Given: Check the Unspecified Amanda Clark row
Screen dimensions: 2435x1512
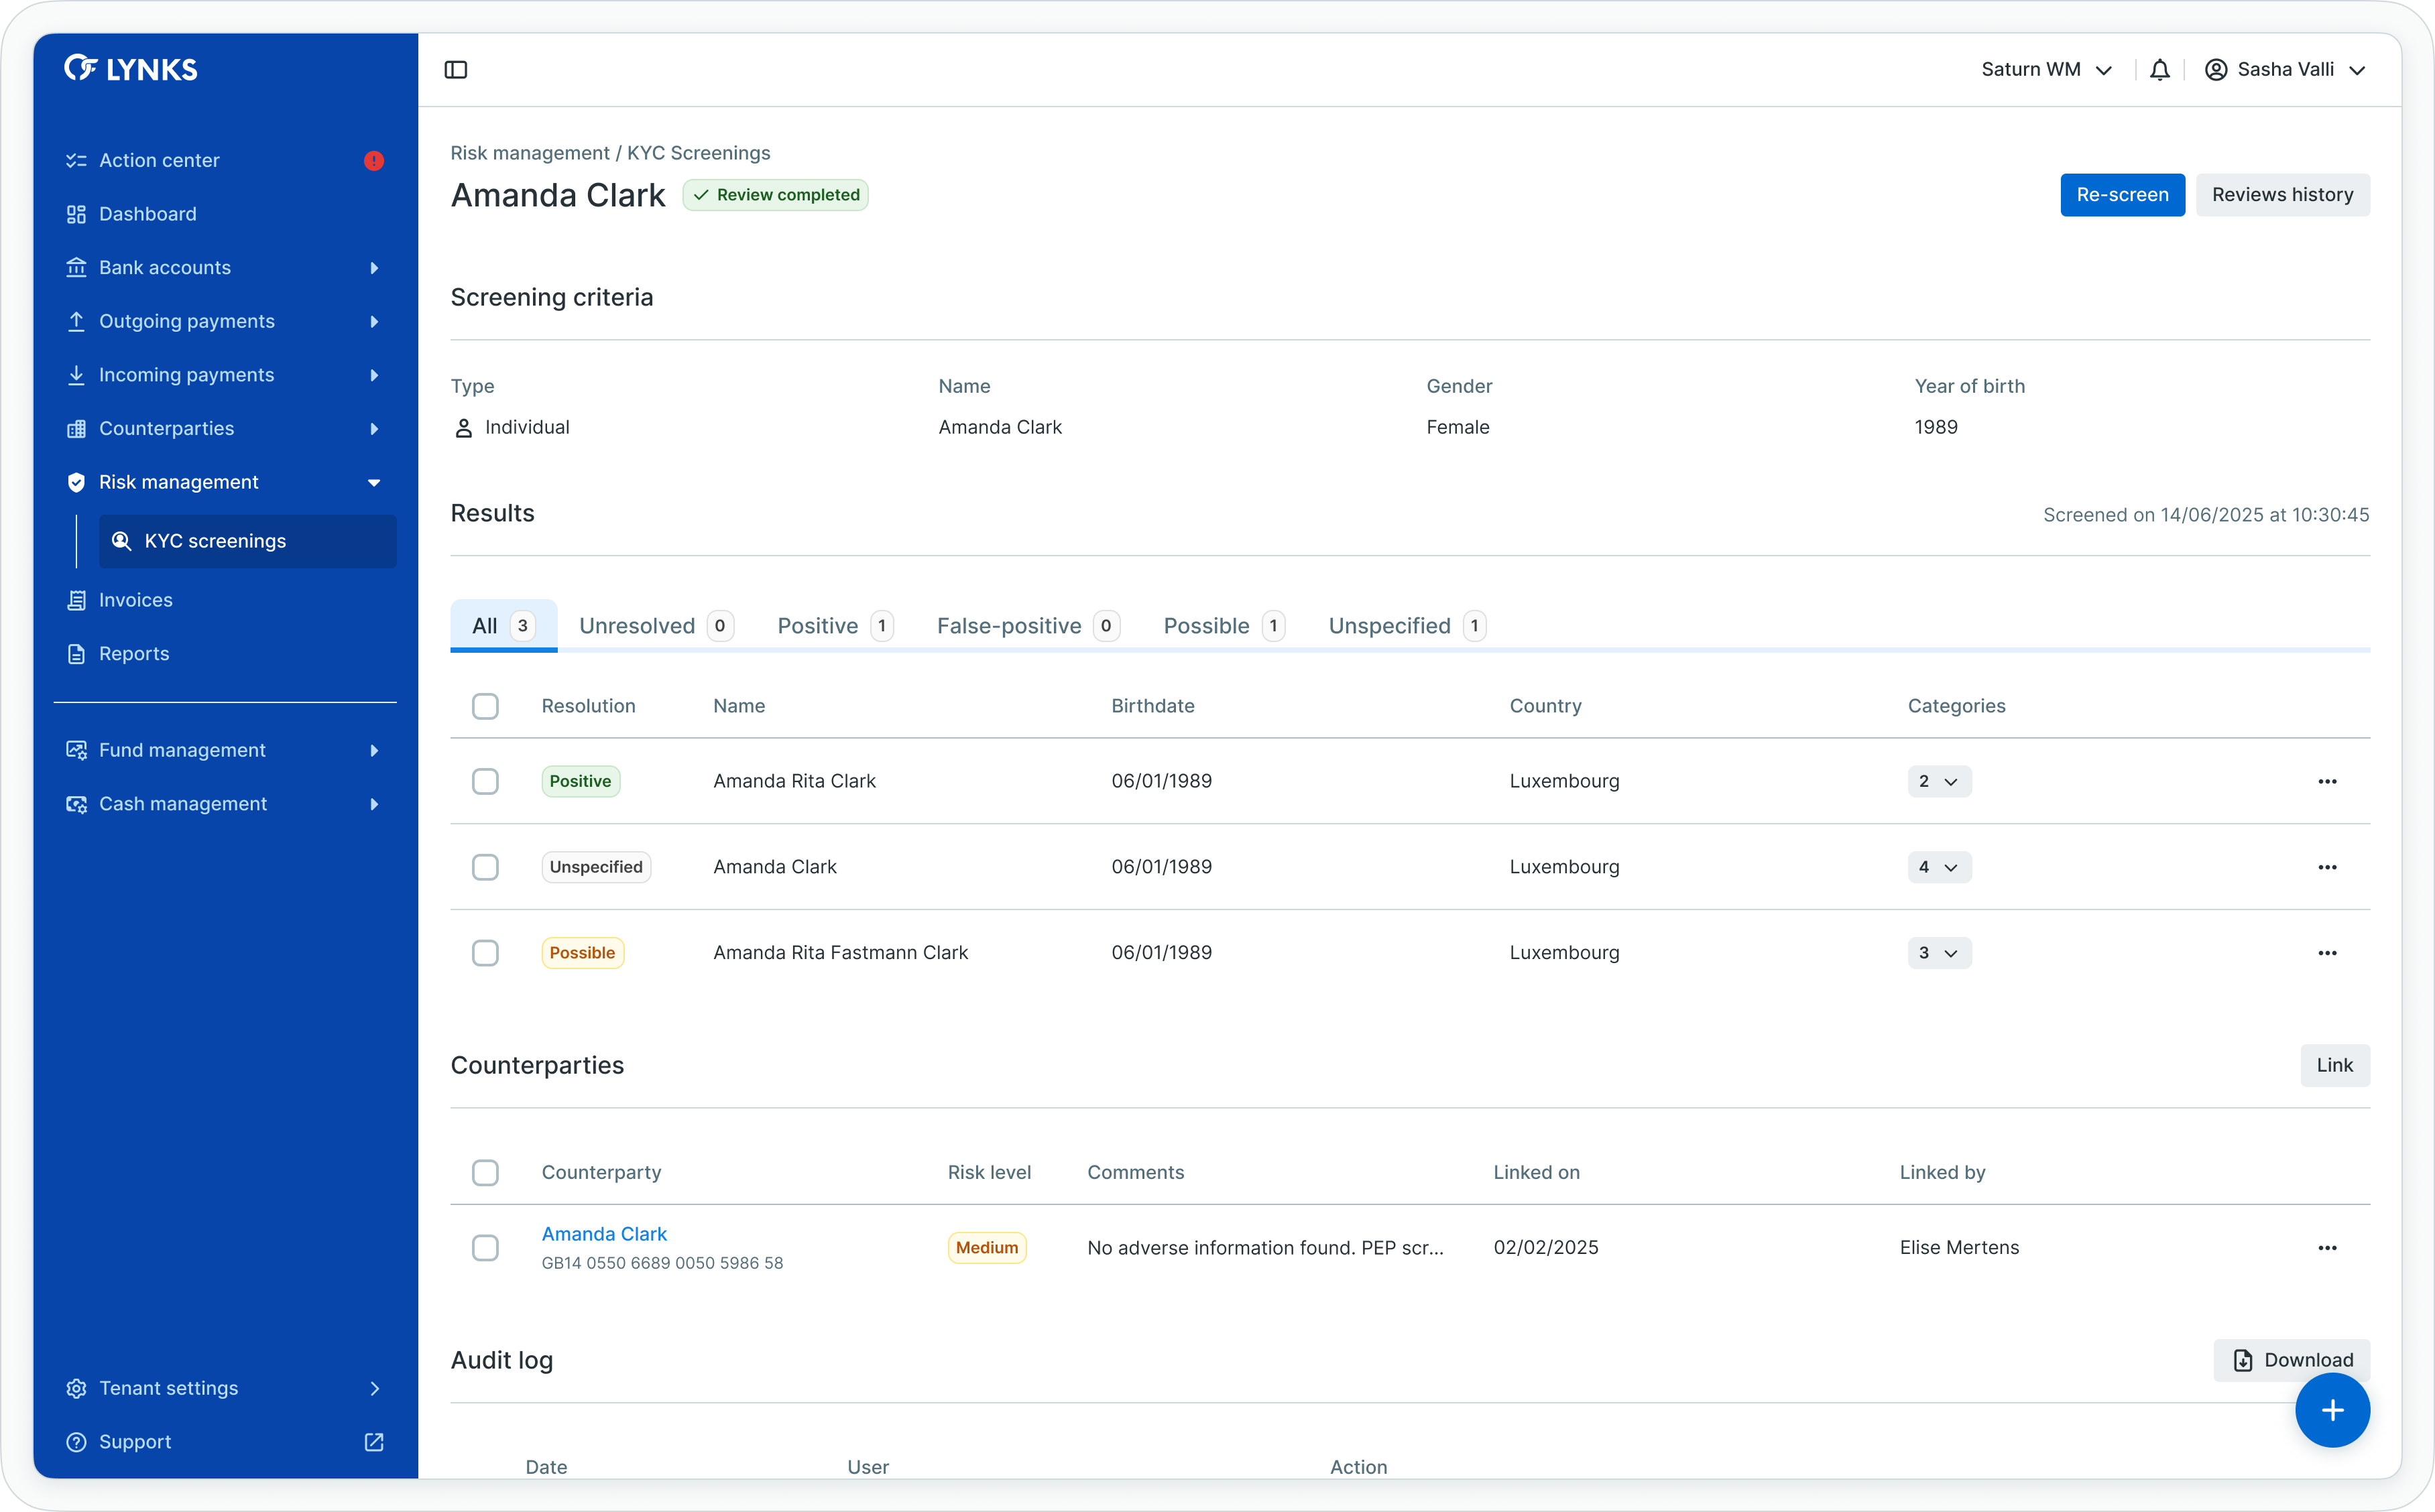Looking at the screenshot, I should [x=485, y=867].
